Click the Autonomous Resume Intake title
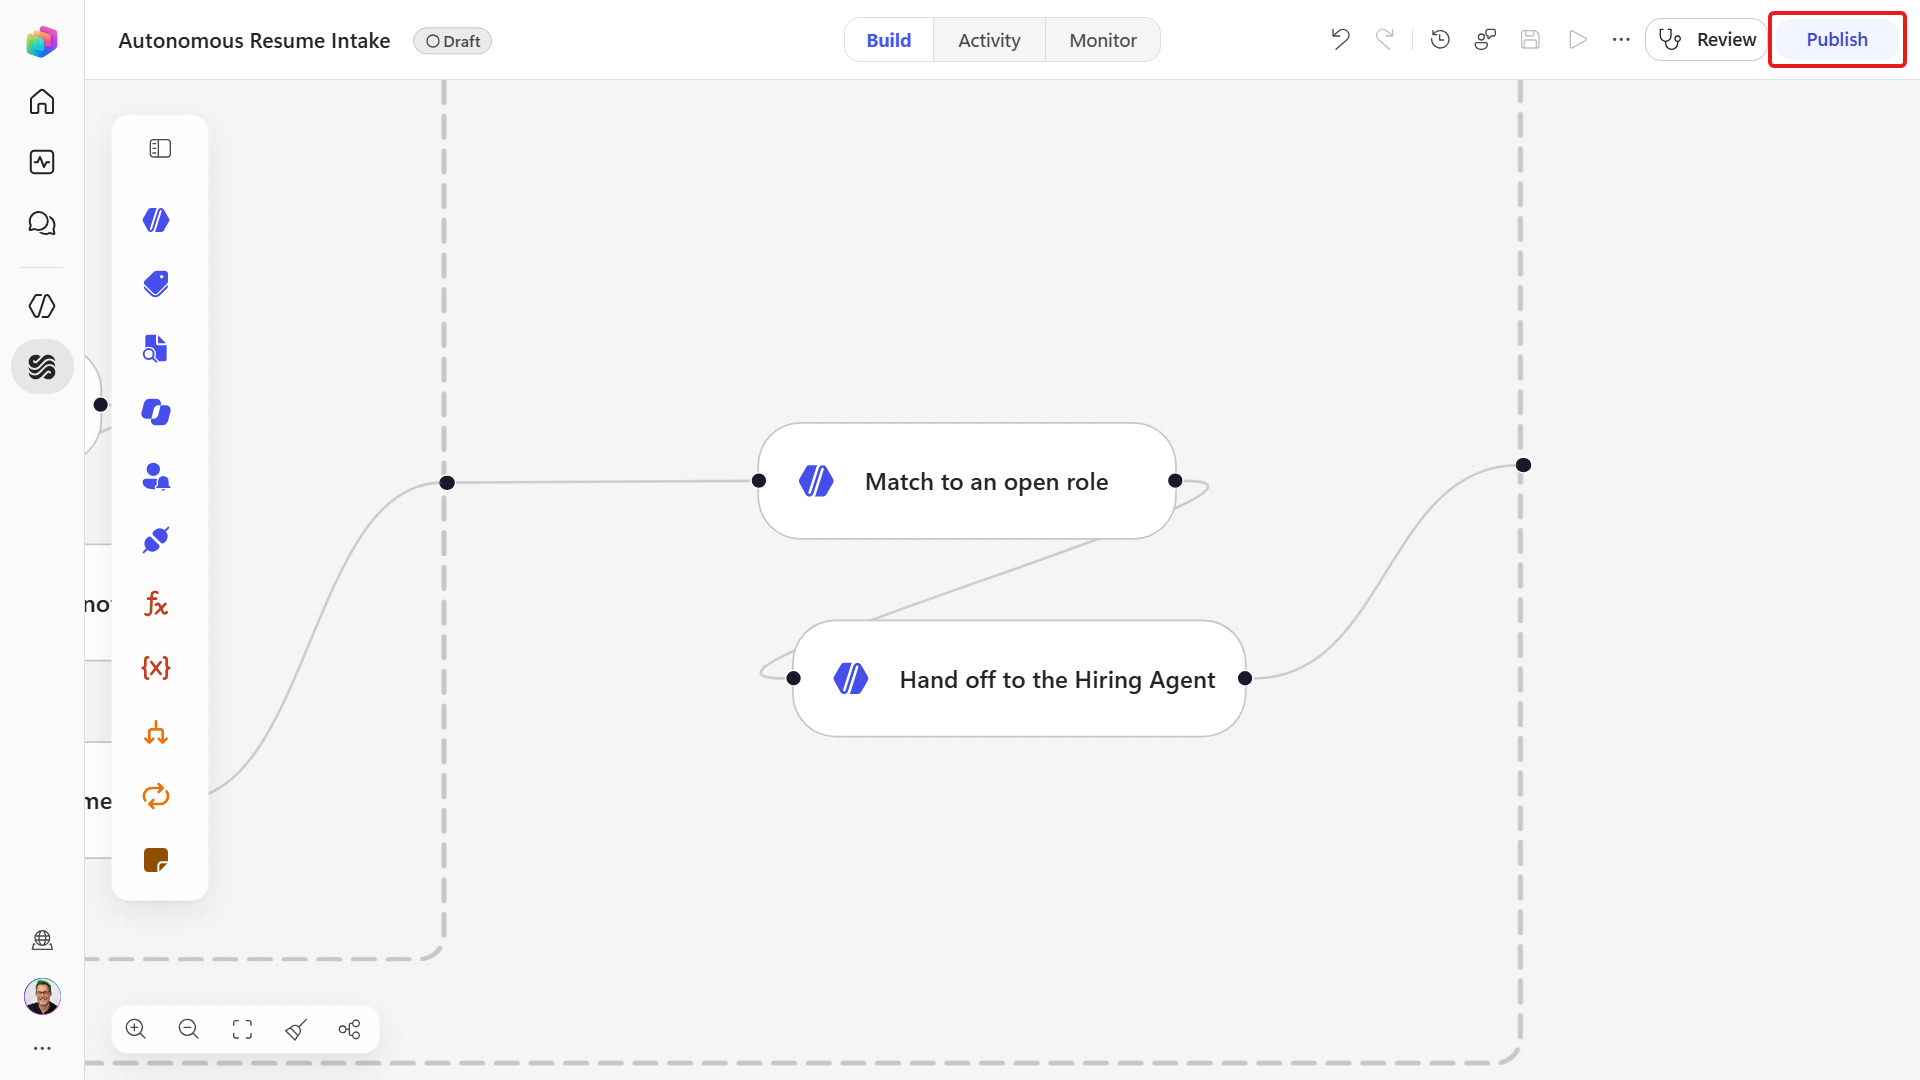Image resolution: width=1920 pixels, height=1080 pixels. click(x=254, y=41)
